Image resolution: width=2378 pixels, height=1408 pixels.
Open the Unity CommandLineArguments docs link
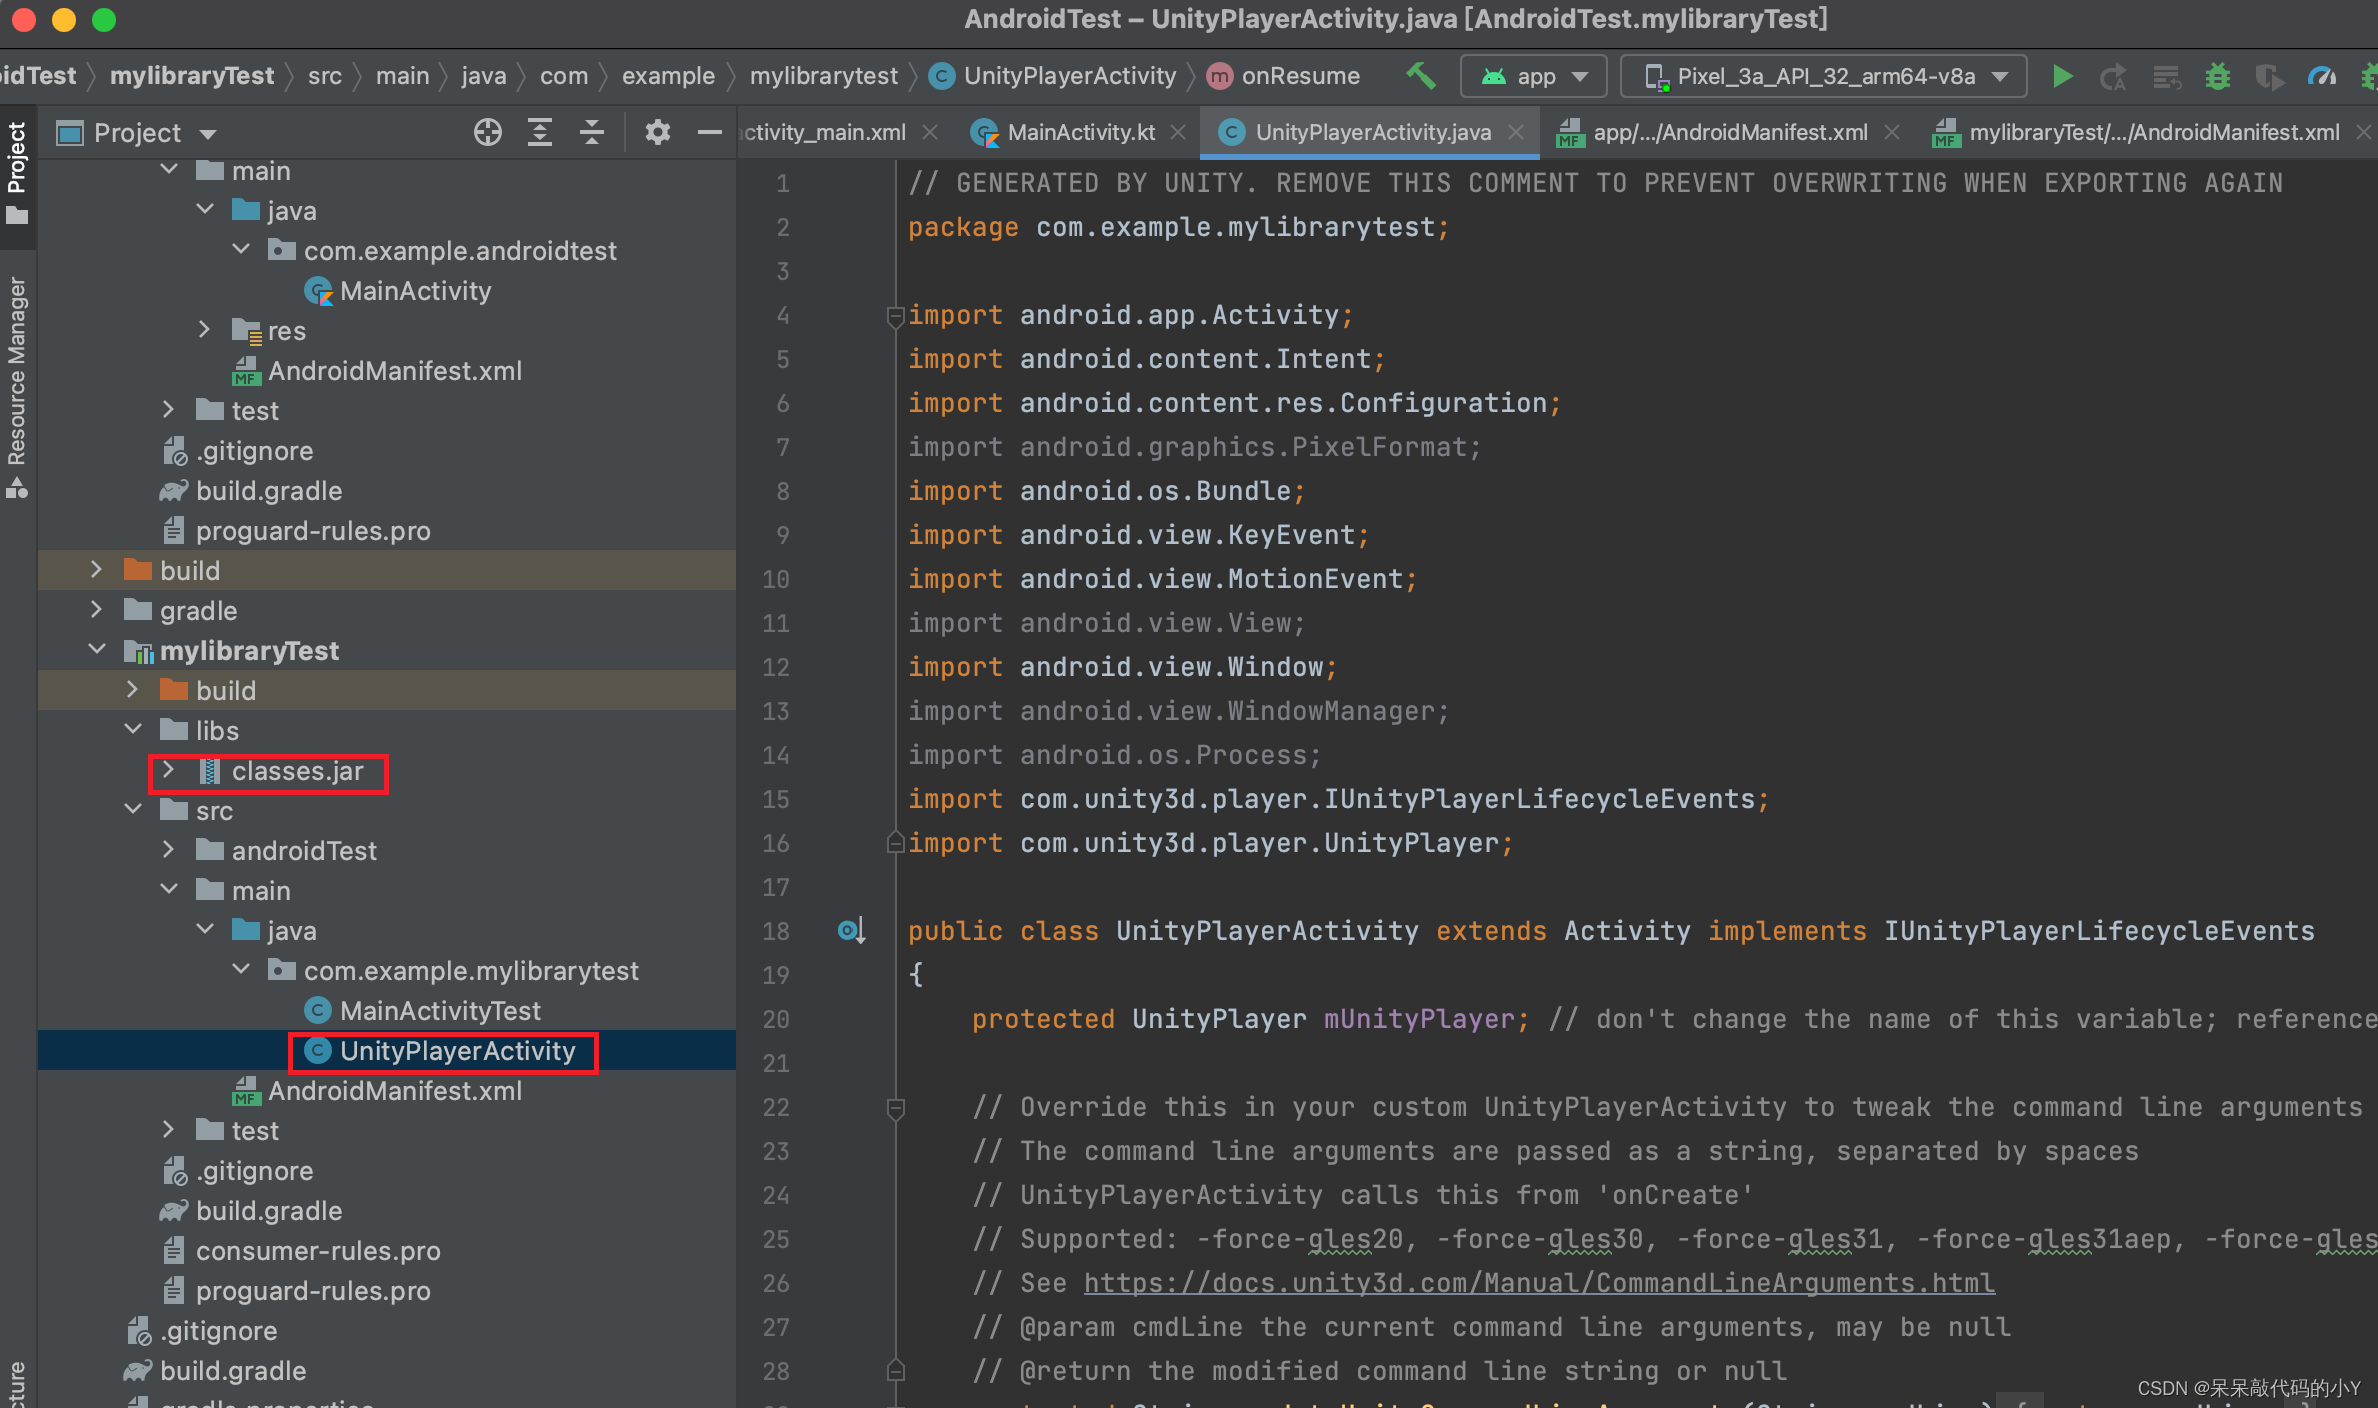pos(1538,1283)
